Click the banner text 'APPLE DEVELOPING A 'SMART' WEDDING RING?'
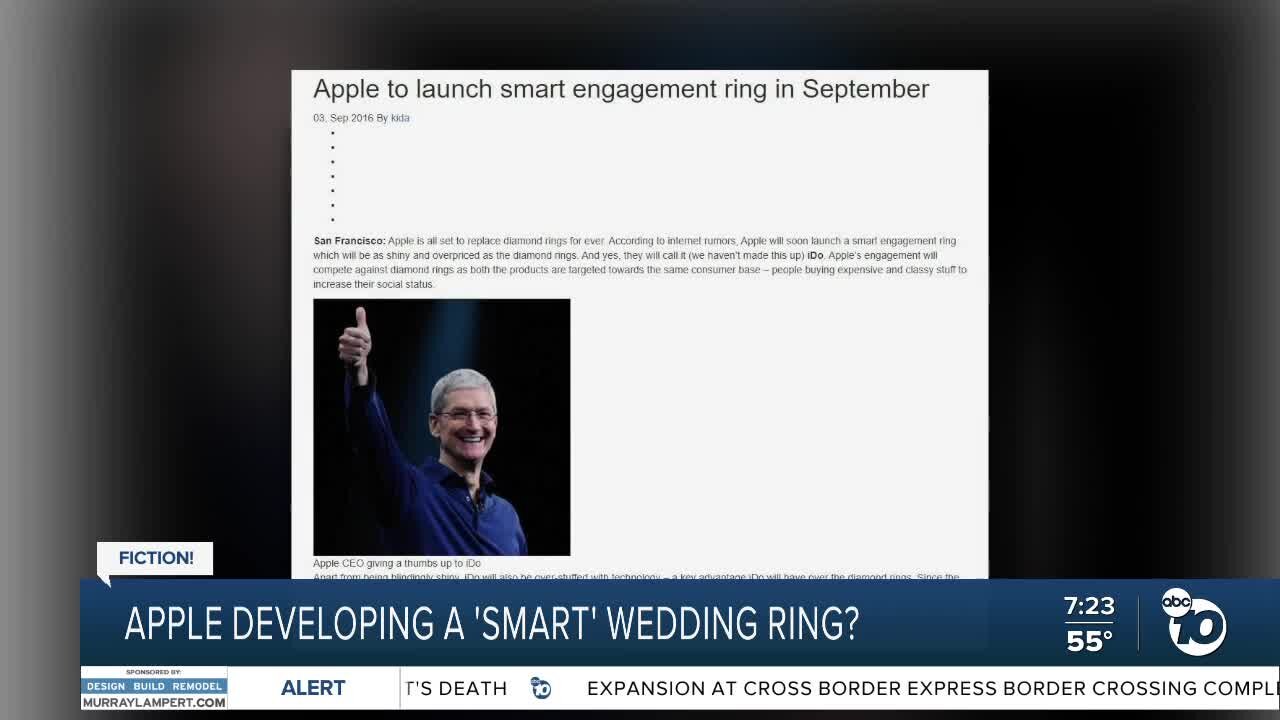The image size is (1280, 720). pyautogui.click(x=491, y=624)
